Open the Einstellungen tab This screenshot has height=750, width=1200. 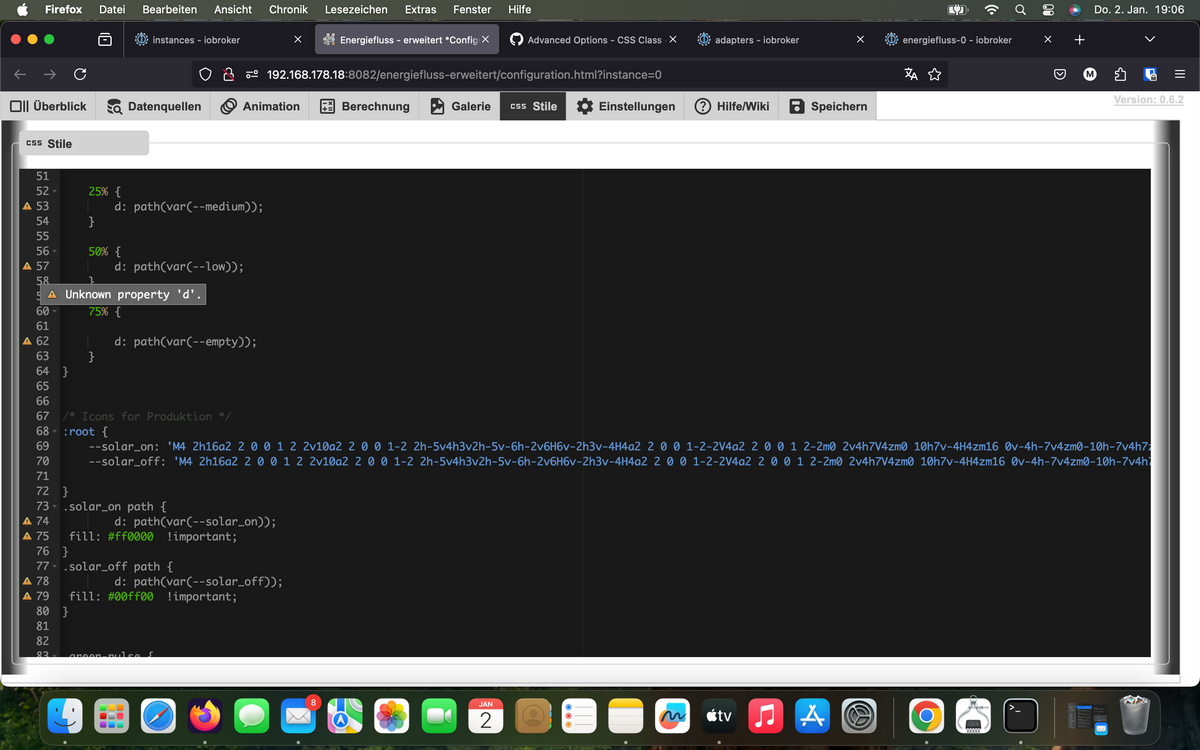[626, 106]
